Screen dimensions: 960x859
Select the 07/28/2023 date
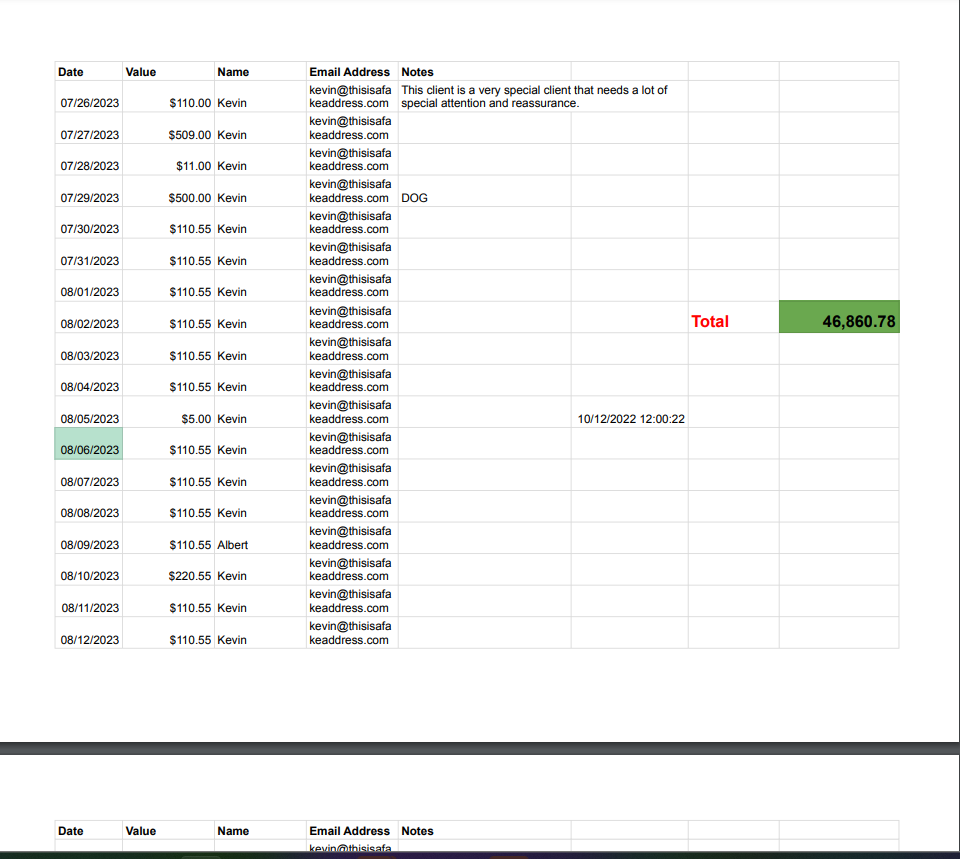[89, 166]
